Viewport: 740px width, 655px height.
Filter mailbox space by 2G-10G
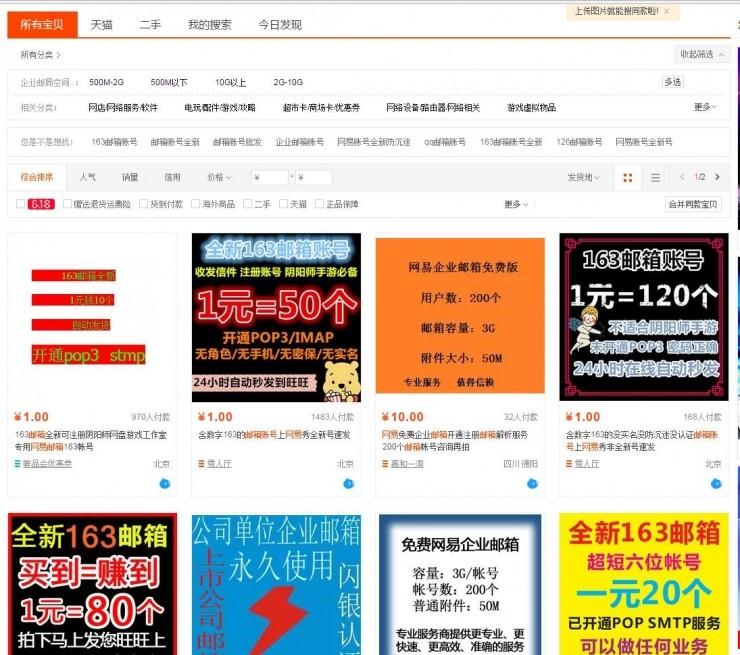(x=288, y=82)
